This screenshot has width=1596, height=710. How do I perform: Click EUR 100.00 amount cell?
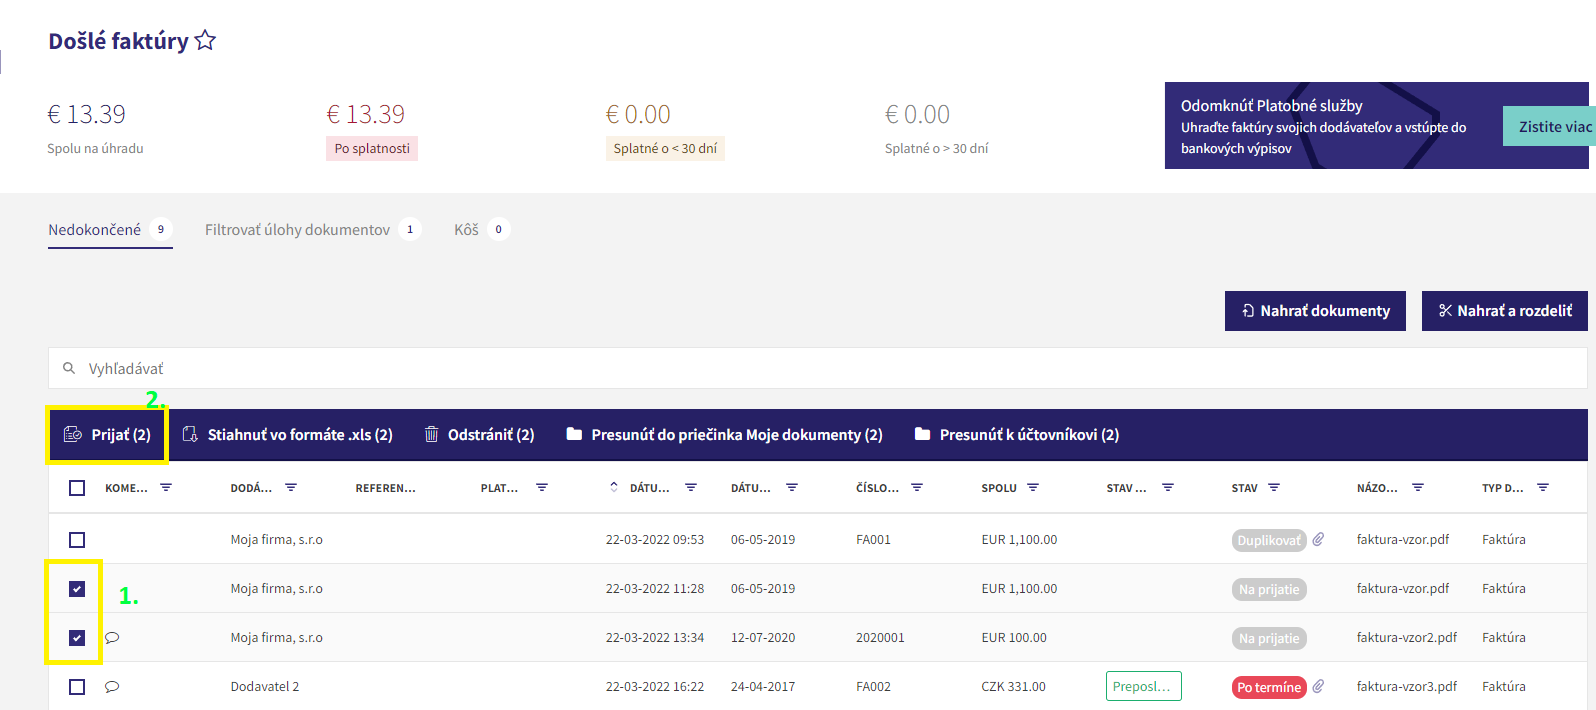(x=1014, y=637)
